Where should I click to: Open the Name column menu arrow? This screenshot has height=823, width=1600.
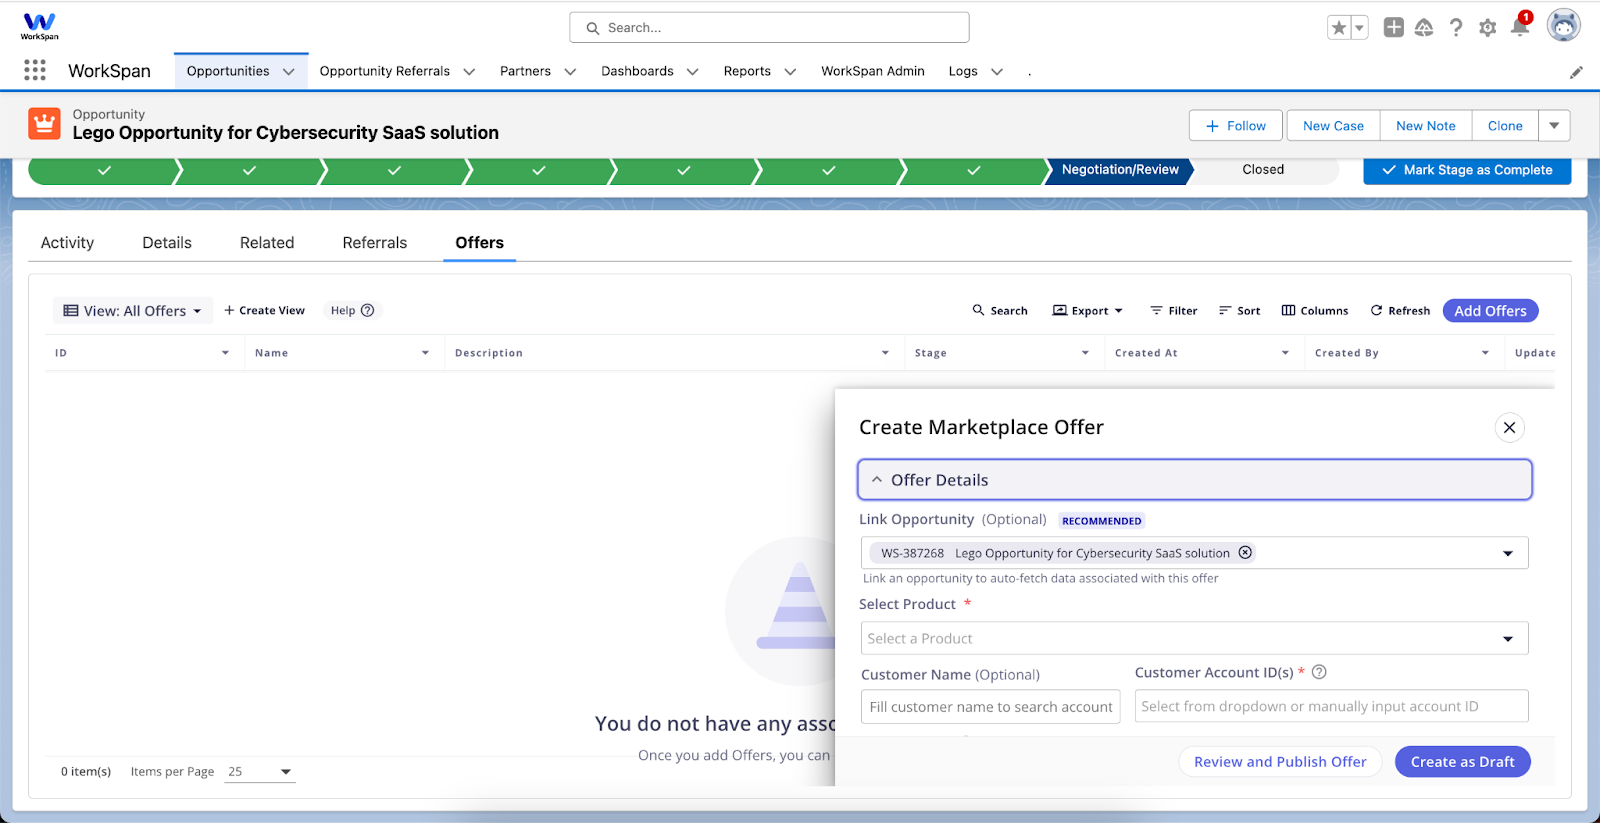(x=425, y=353)
